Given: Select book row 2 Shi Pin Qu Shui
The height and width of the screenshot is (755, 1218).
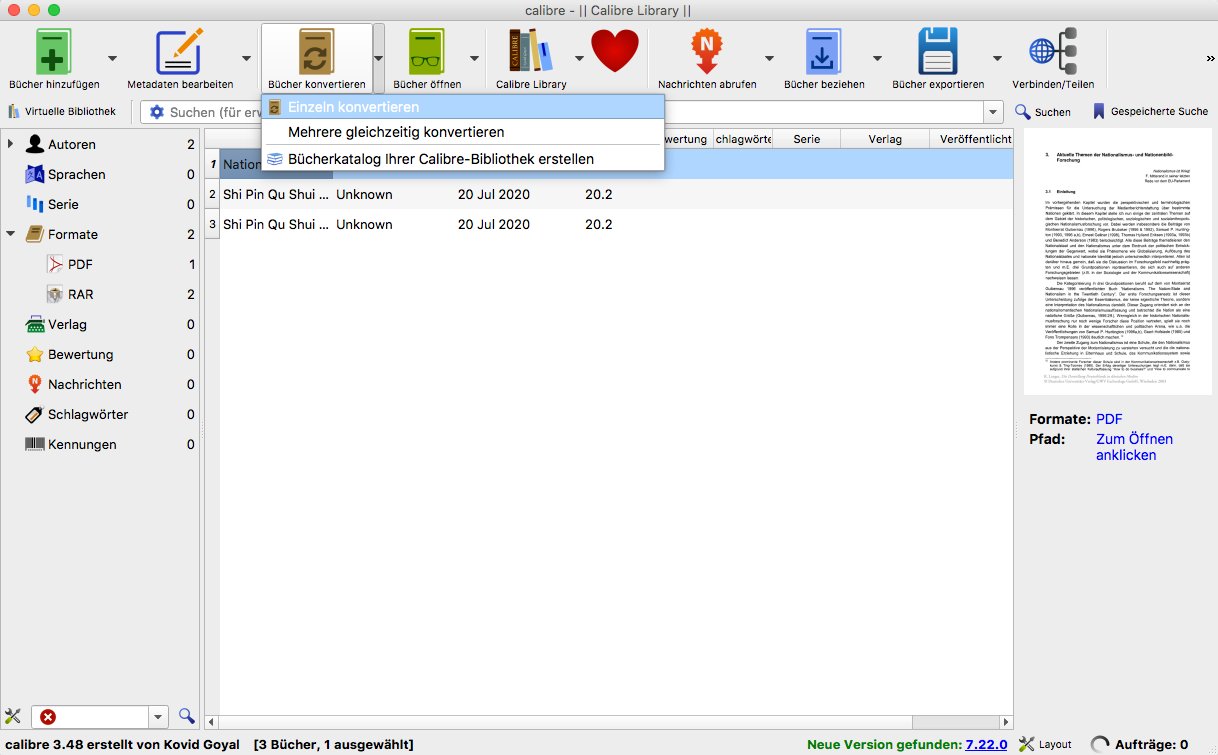Looking at the screenshot, I should click(x=610, y=194).
